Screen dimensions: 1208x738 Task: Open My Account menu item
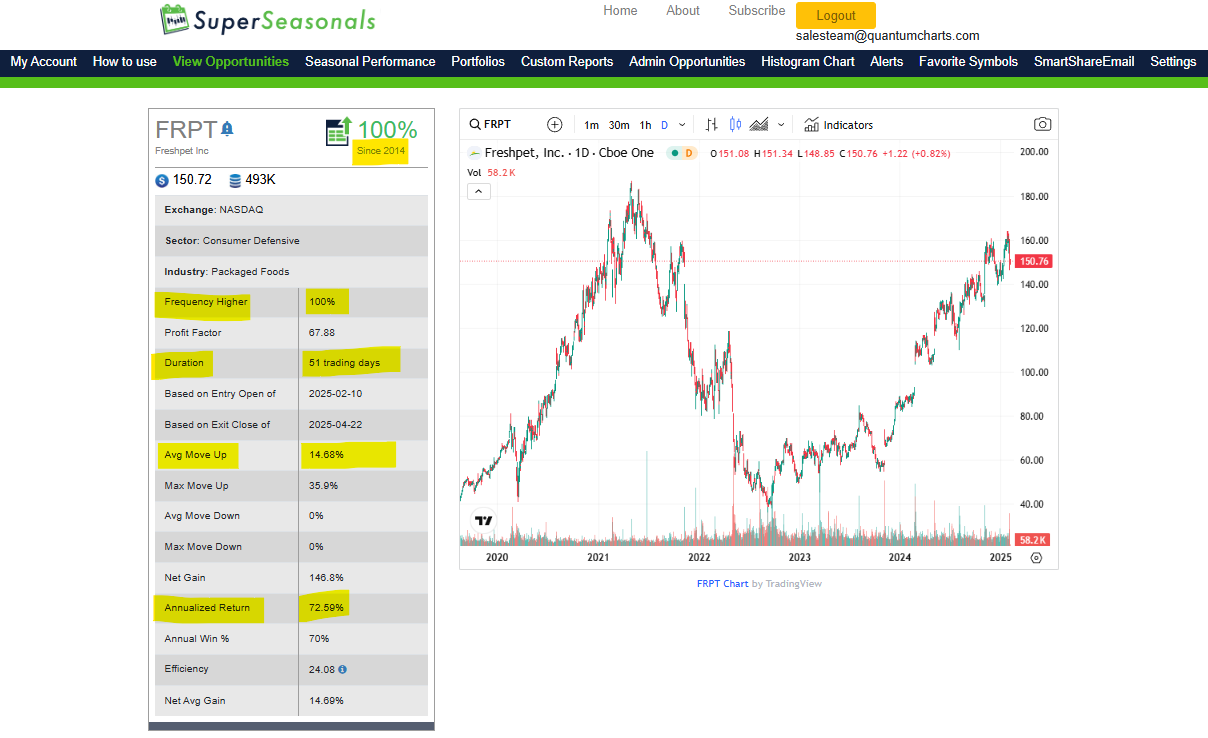pyautogui.click(x=44, y=61)
